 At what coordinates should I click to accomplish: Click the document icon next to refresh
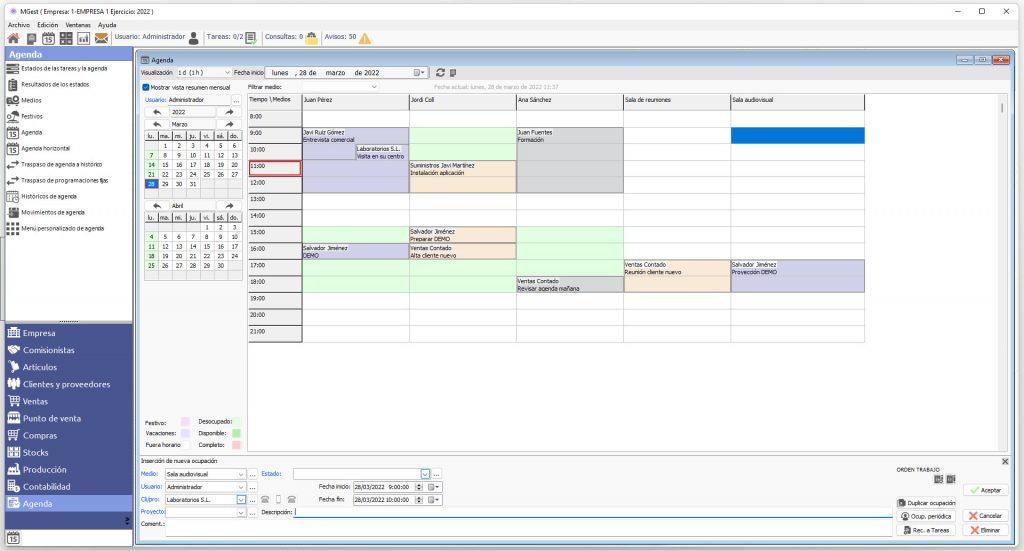(453, 72)
